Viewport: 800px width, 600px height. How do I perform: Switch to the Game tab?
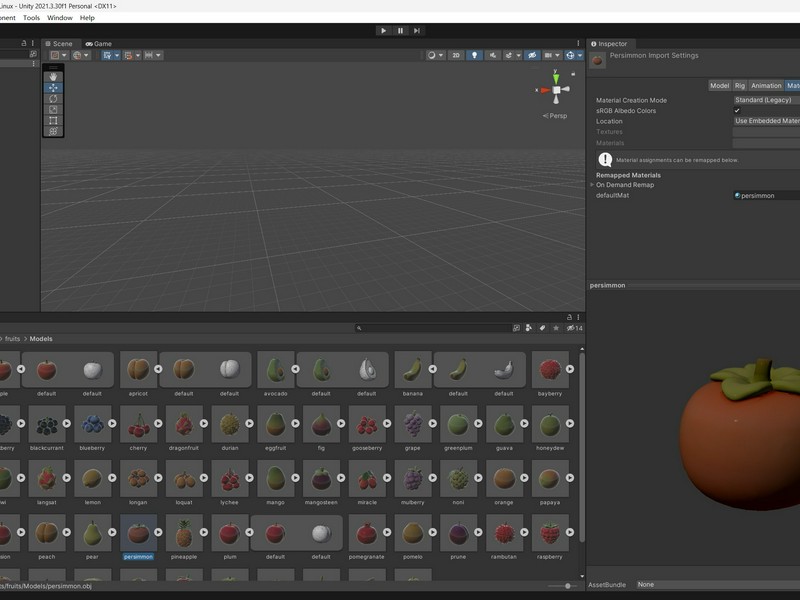(98, 44)
